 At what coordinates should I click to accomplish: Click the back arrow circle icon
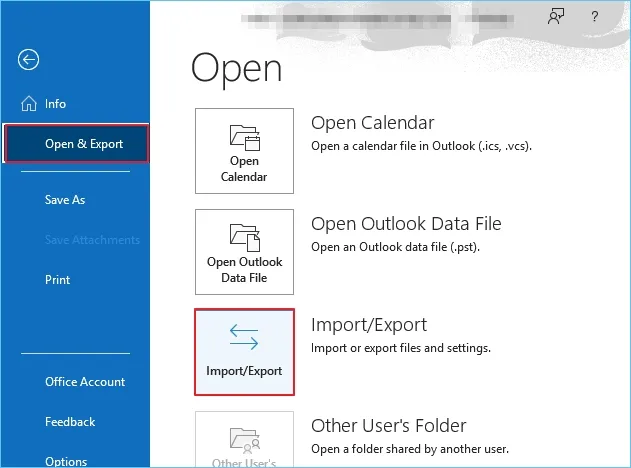pyautogui.click(x=28, y=60)
